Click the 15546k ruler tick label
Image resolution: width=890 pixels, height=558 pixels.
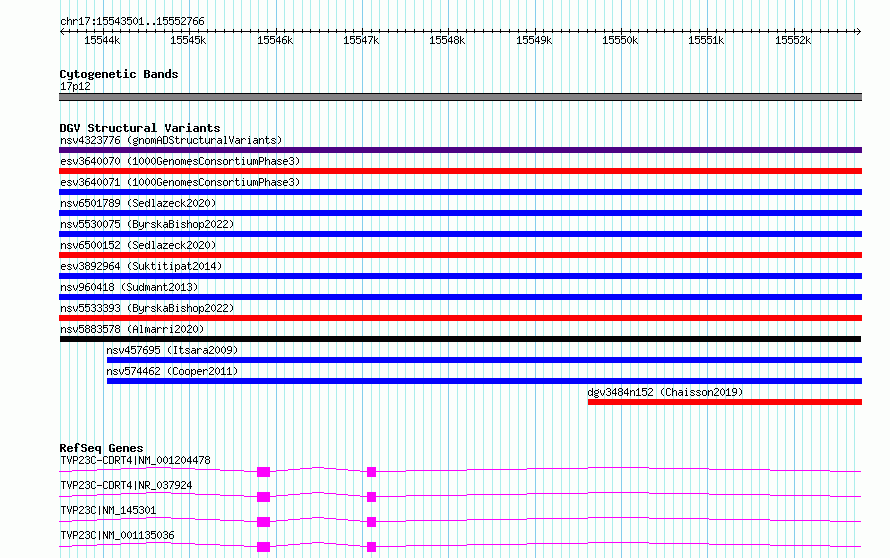pos(275,40)
